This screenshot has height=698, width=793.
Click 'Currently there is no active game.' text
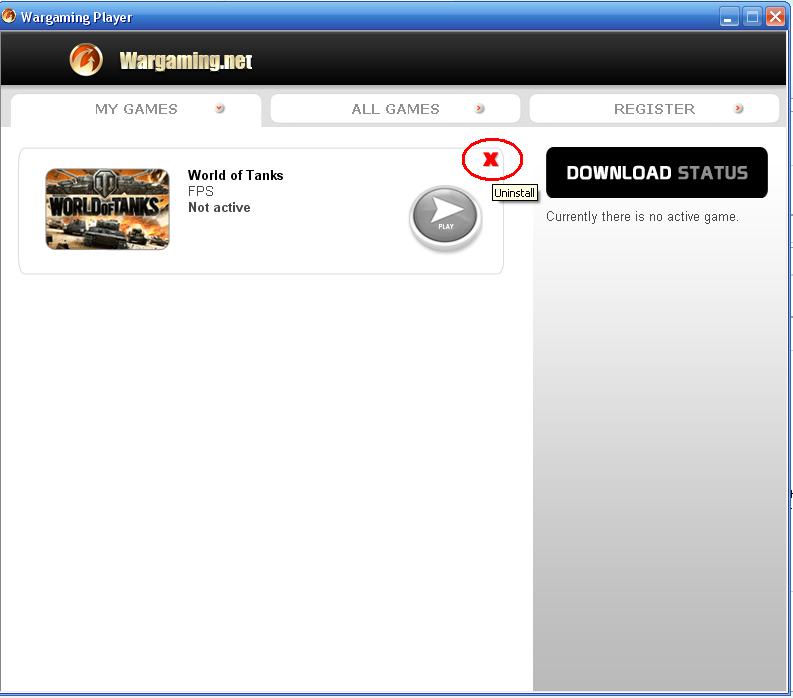[x=642, y=216]
